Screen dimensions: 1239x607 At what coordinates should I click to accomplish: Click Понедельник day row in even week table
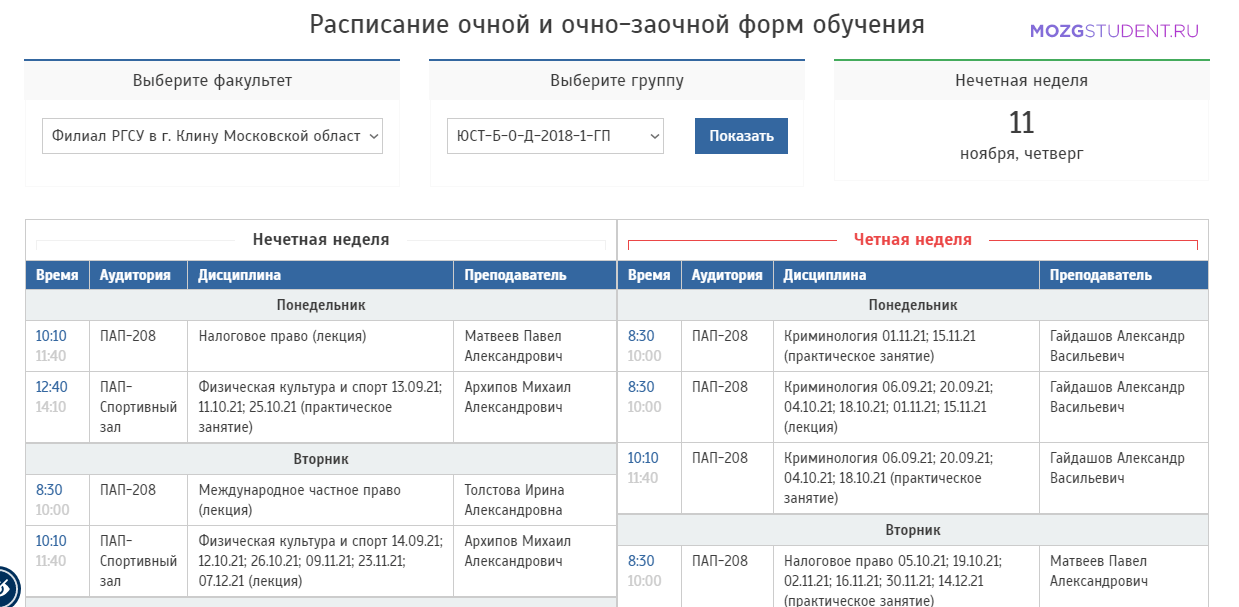pyautogui.click(x=913, y=305)
